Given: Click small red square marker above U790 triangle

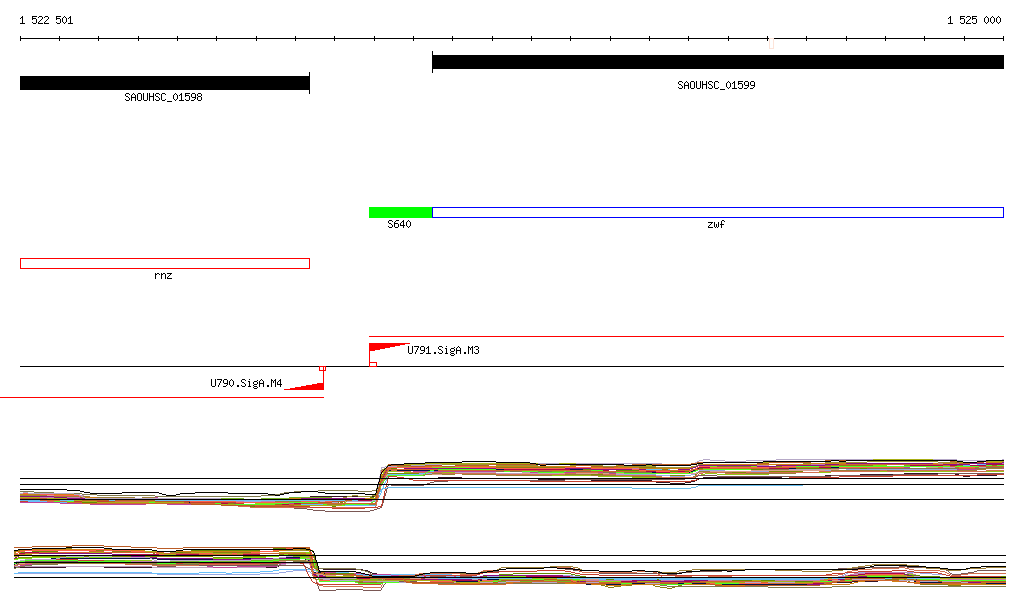Looking at the screenshot, I should 322,369.
